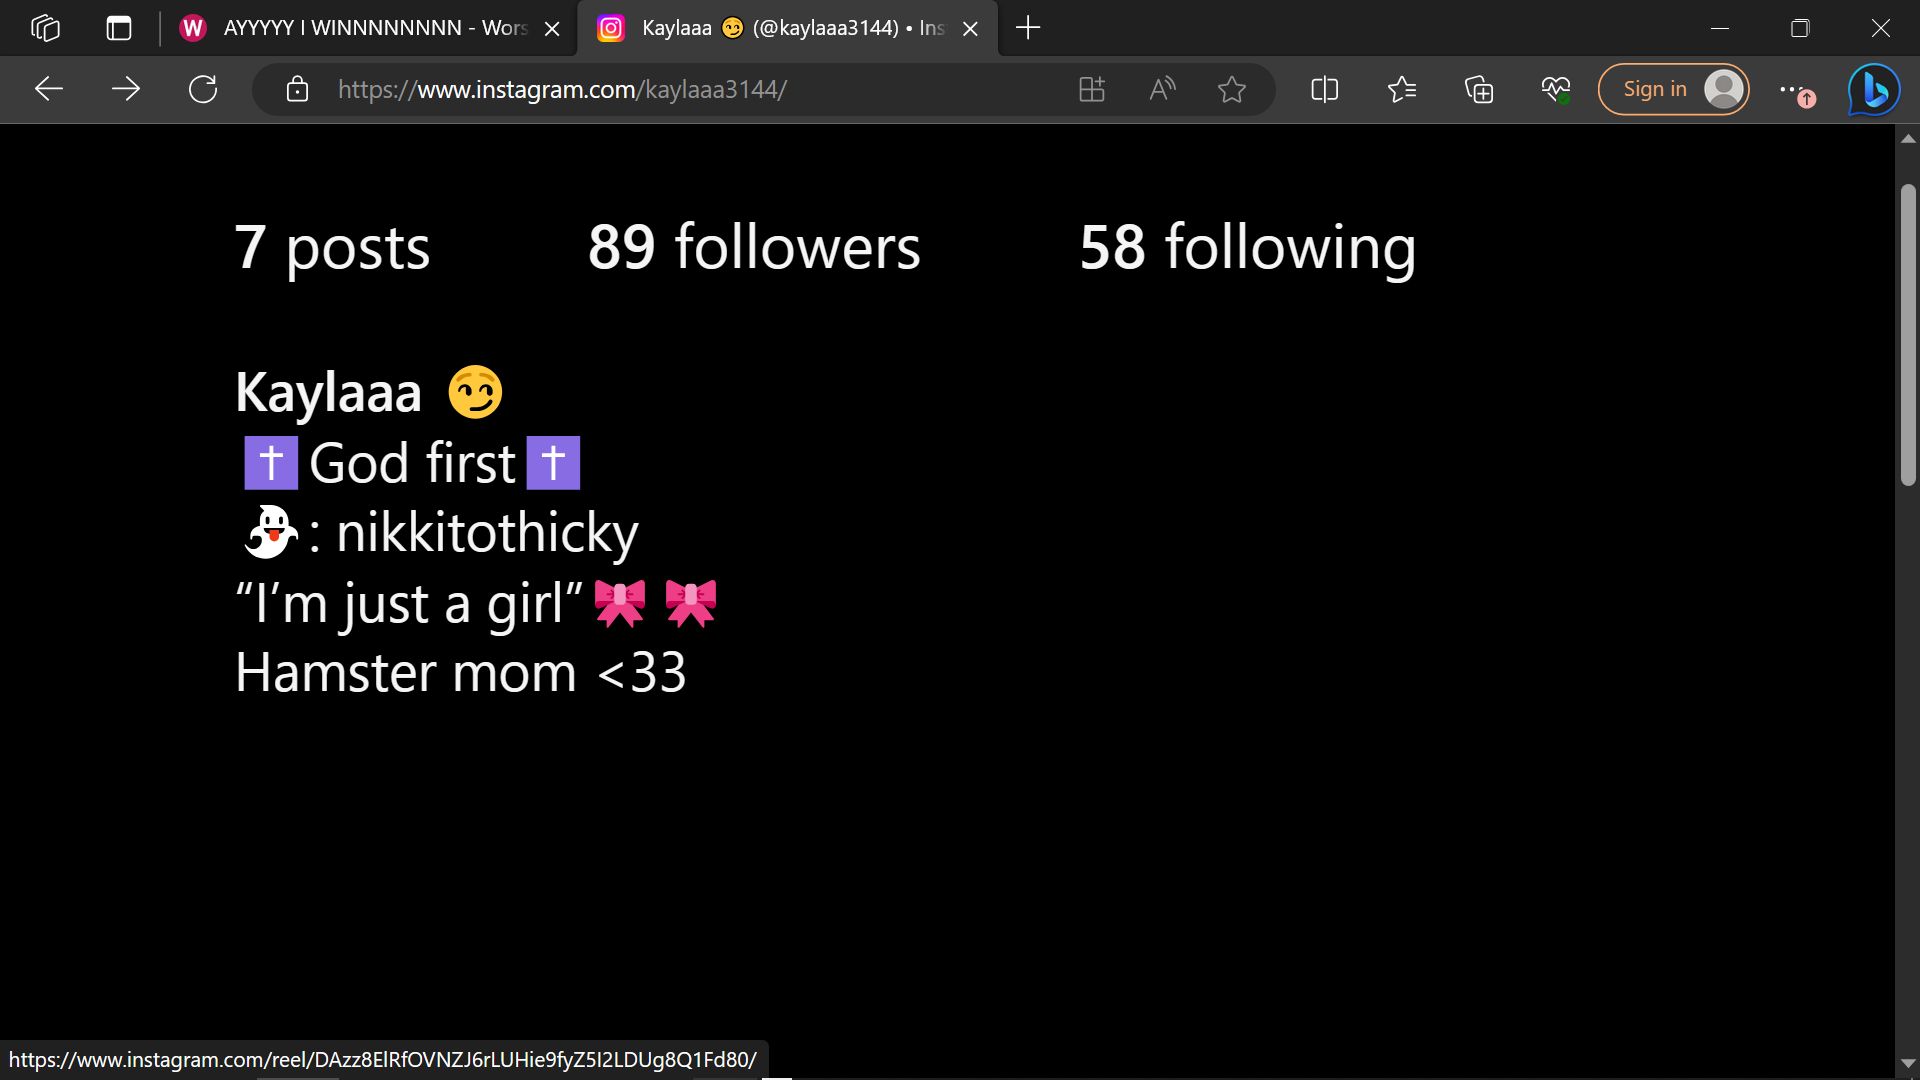Screen dimensions: 1920x1080
Task: Open the vertical tabs actions menu icon
Action: (x=119, y=28)
